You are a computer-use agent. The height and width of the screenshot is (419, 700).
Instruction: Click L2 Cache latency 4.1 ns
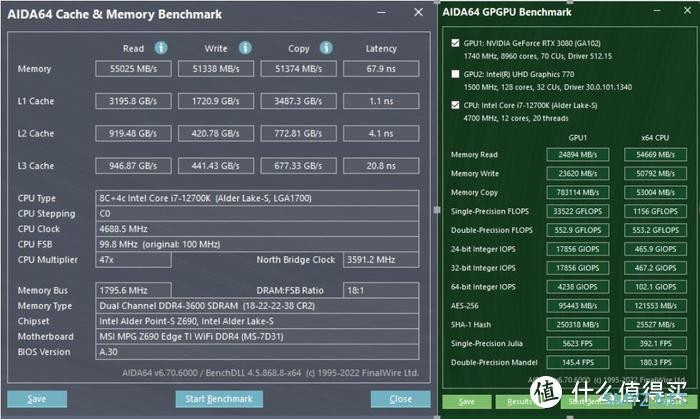click(x=381, y=133)
